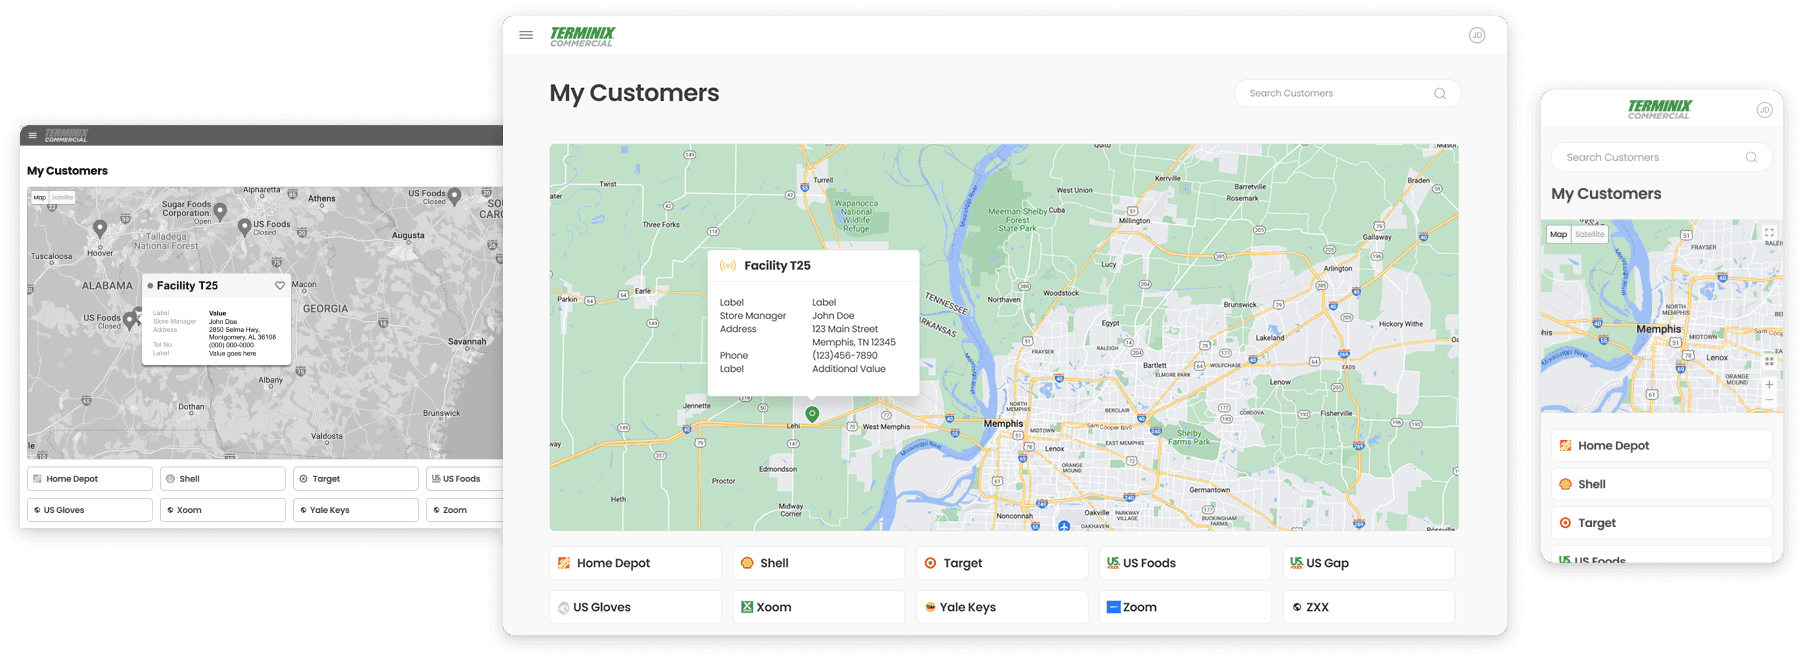Screen dimensions: 1803x659
Task: Select Satellite tab in mobile window
Action: (1589, 234)
